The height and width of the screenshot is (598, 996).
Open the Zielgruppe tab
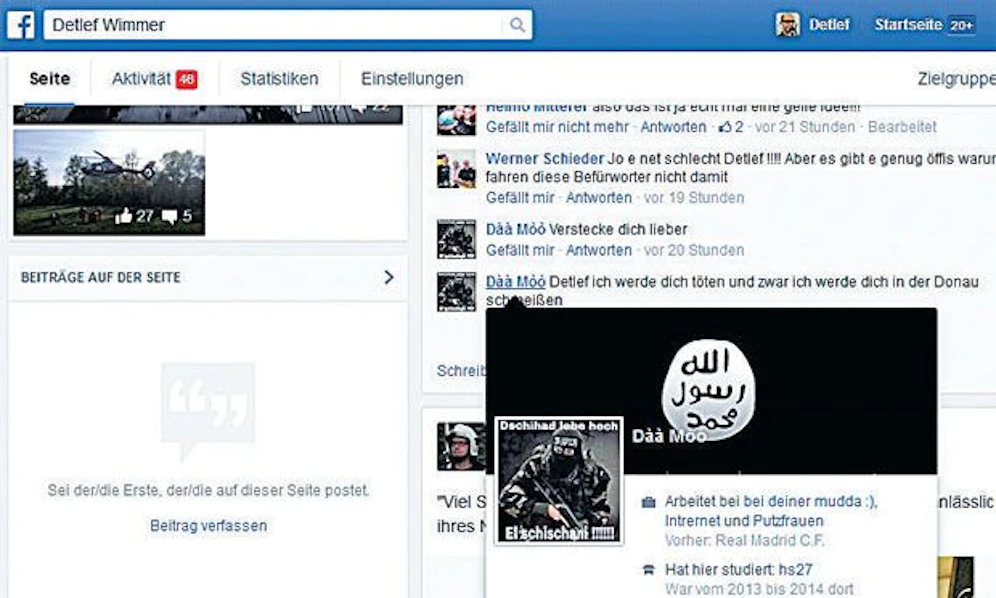pos(956,79)
